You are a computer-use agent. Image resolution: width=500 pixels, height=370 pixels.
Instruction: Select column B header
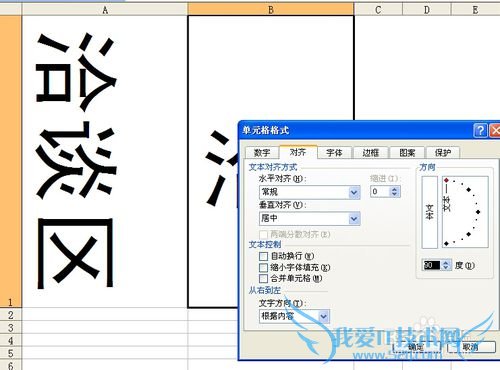(271, 10)
